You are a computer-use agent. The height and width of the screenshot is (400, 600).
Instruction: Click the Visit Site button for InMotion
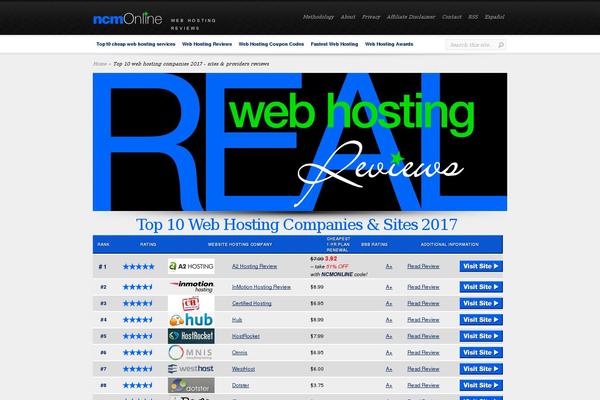pyautogui.click(x=481, y=287)
